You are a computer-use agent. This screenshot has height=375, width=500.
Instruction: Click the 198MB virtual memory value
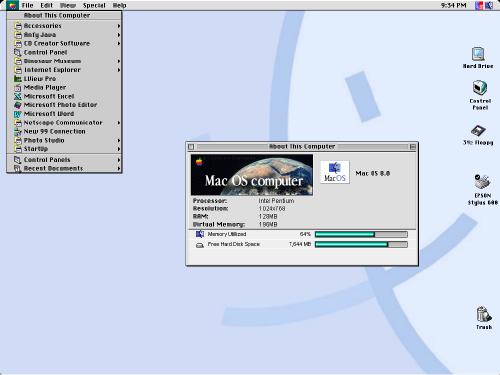click(268, 225)
